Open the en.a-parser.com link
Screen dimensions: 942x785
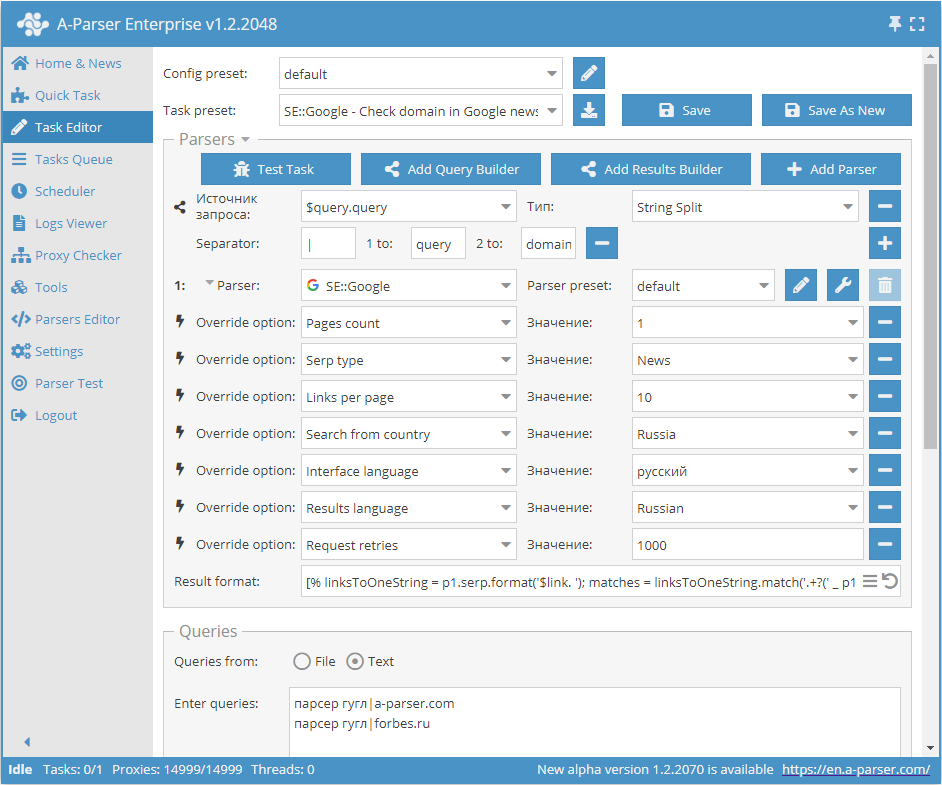pyautogui.click(x=855, y=769)
